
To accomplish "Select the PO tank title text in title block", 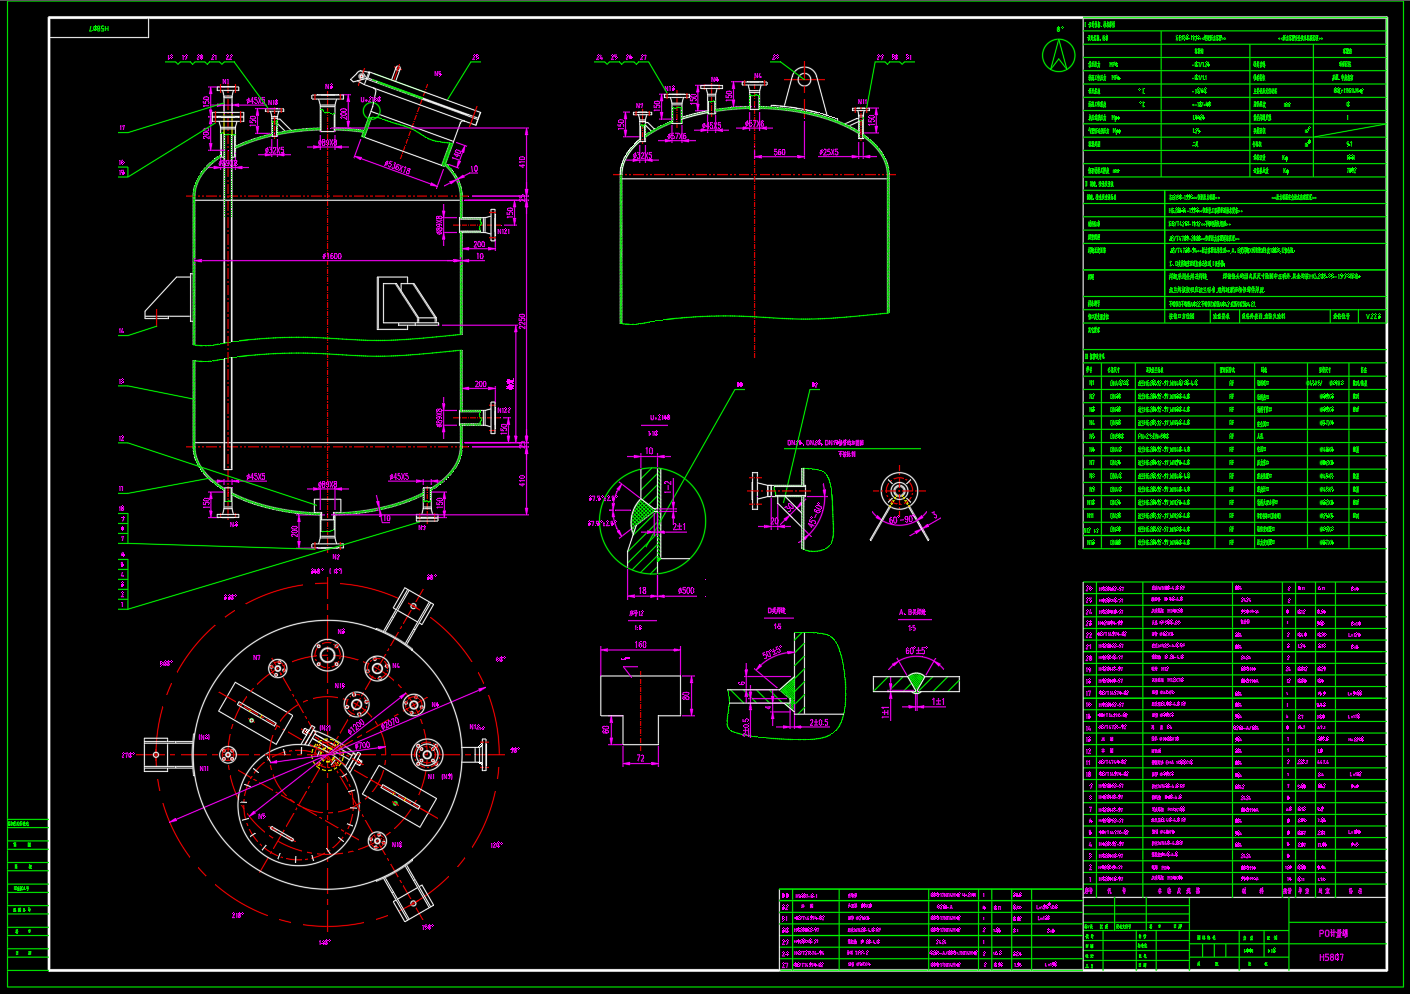I will pyautogui.click(x=1333, y=933).
